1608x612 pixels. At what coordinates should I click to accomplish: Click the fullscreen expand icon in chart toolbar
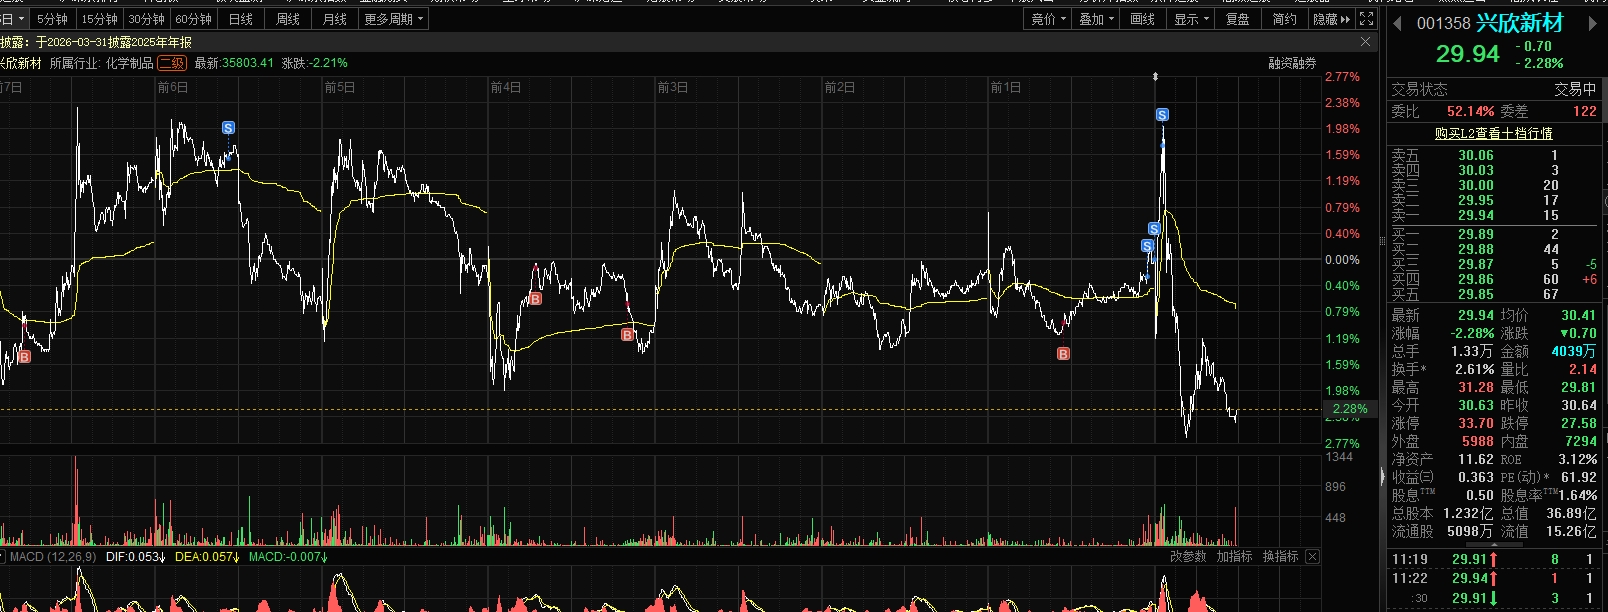coord(1367,19)
